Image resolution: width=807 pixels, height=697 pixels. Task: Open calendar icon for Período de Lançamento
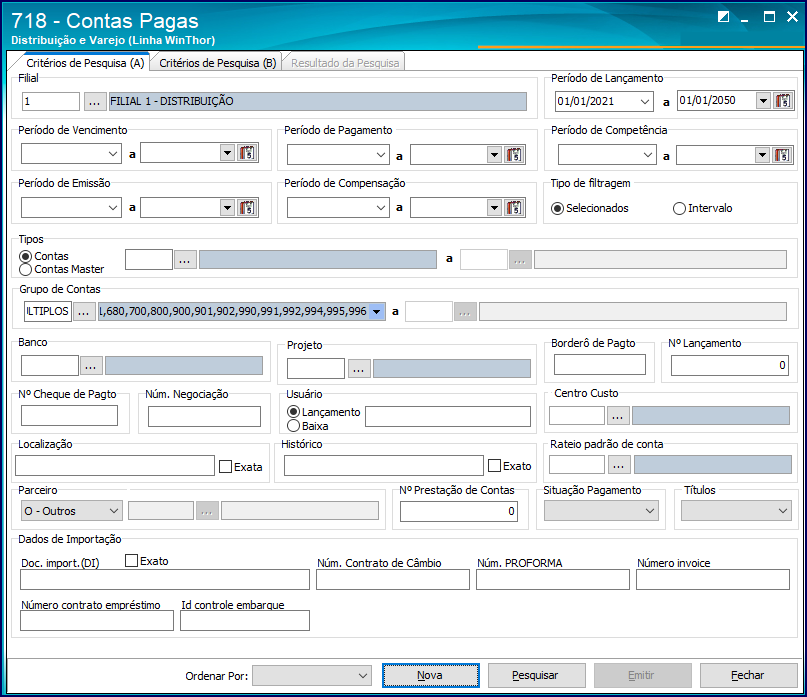[783, 101]
